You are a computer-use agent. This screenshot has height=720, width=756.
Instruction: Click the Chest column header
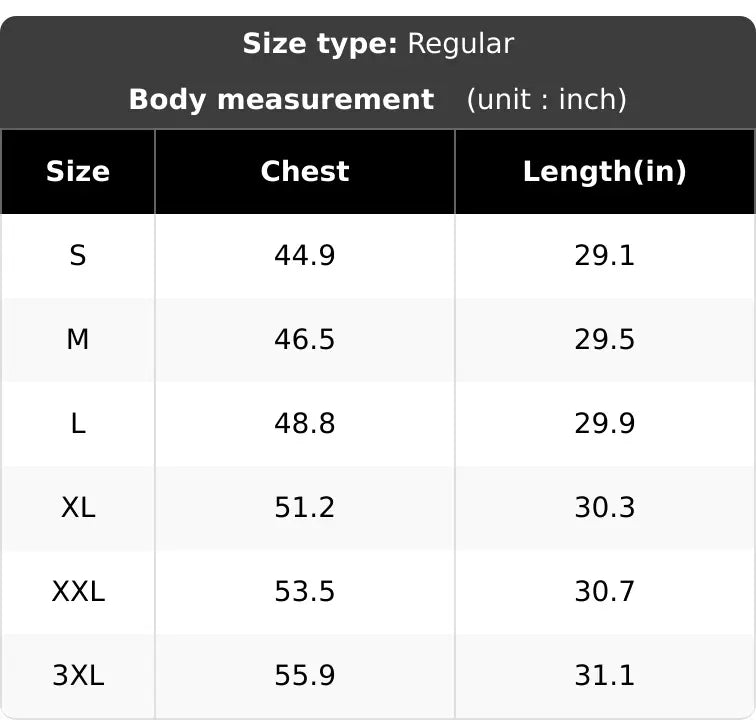[305, 172]
